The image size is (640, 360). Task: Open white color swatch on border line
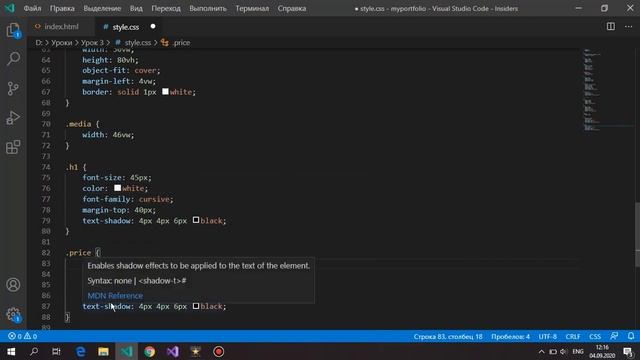(x=165, y=91)
